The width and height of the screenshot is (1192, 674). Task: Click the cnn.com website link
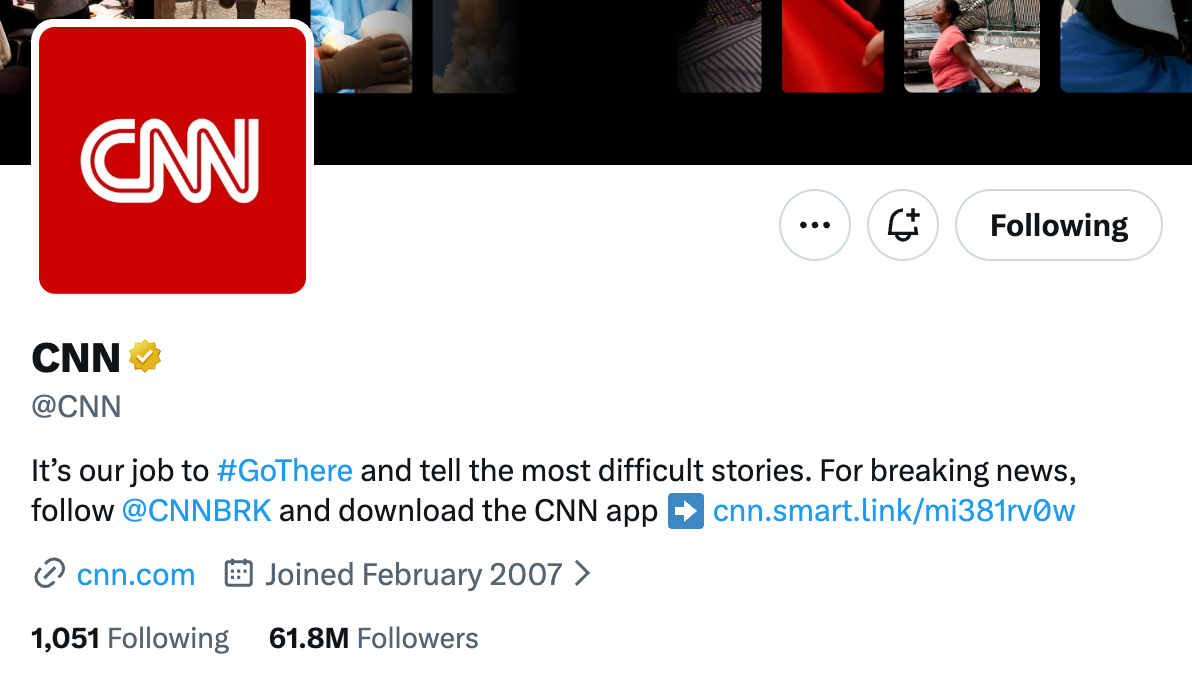pyautogui.click(x=135, y=574)
